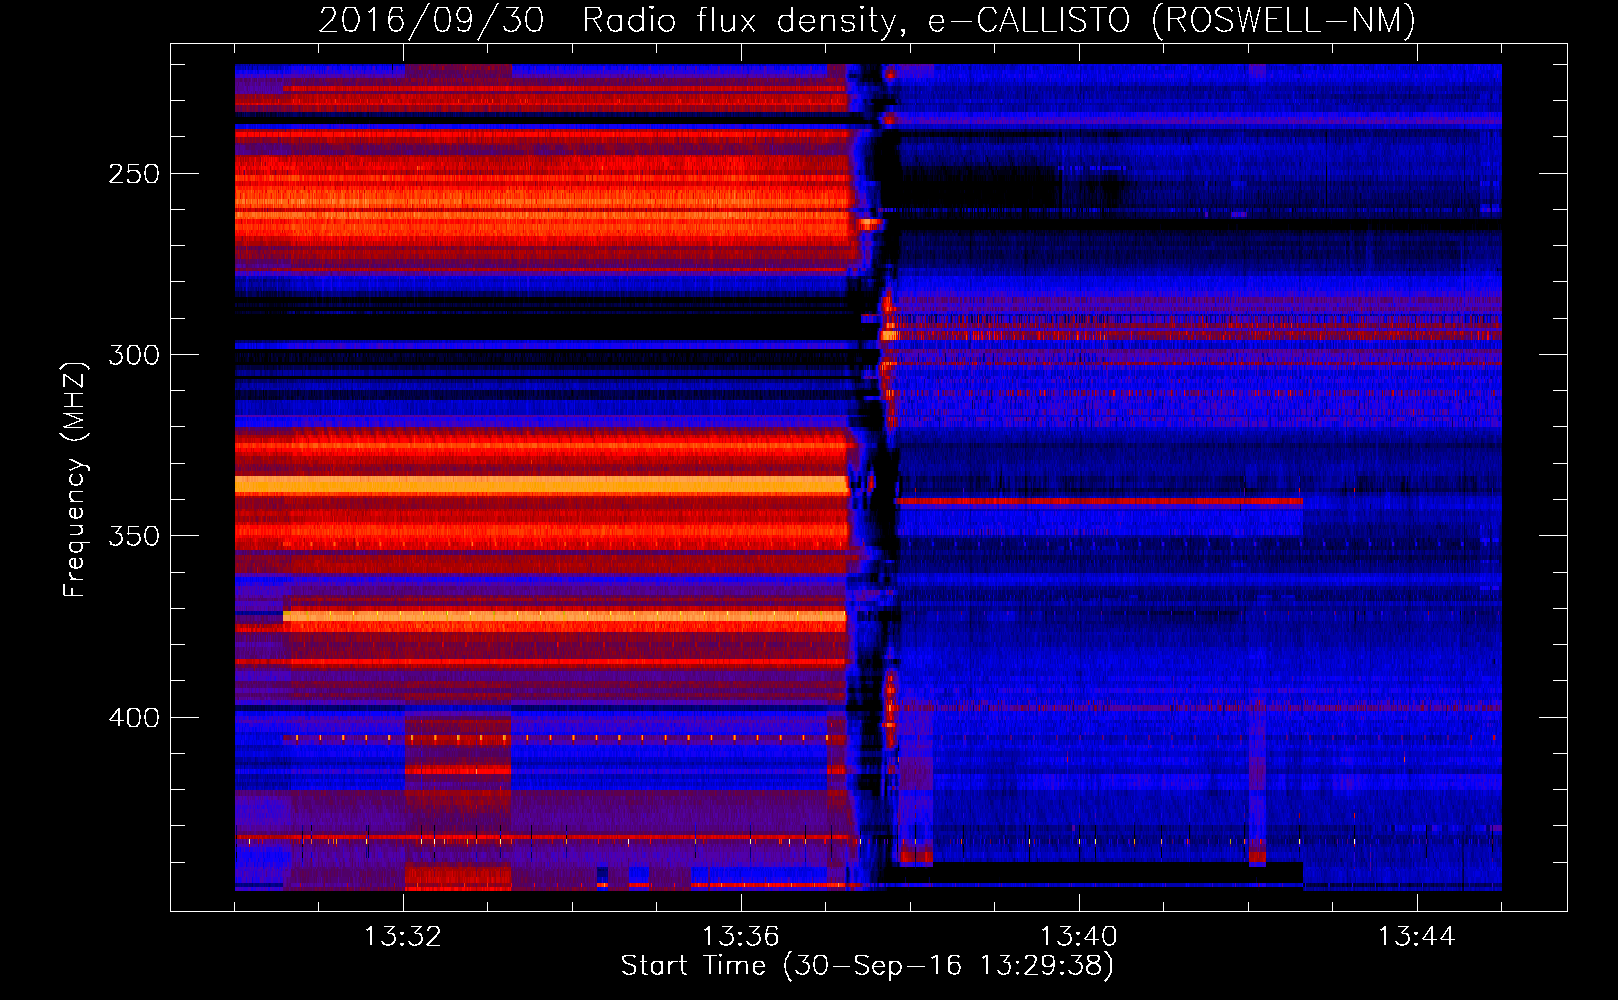Click the 13:32 time tick label

point(402,937)
